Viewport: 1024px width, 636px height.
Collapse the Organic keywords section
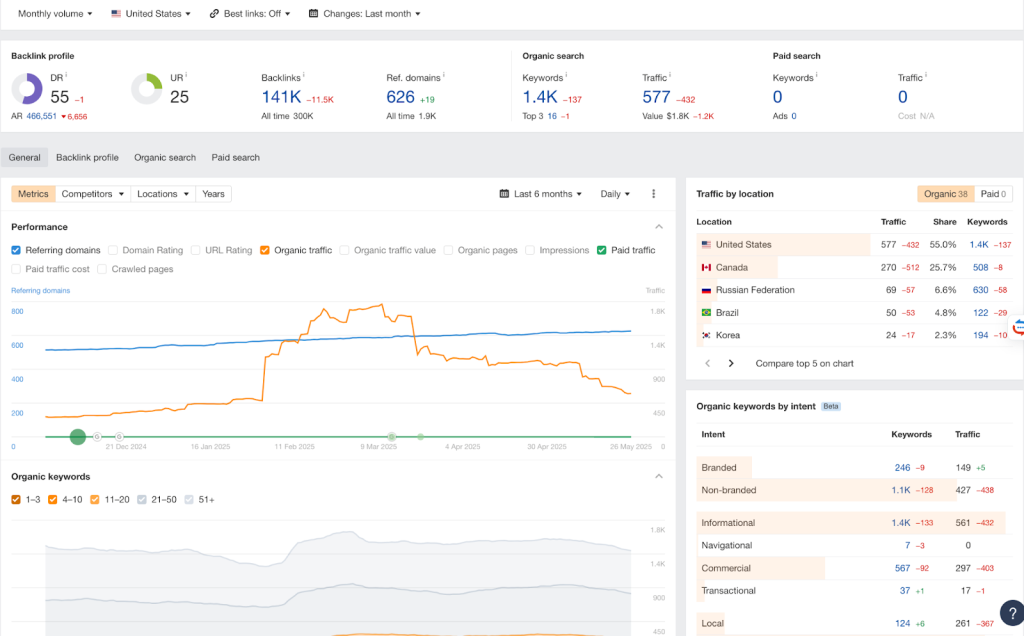point(658,477)
